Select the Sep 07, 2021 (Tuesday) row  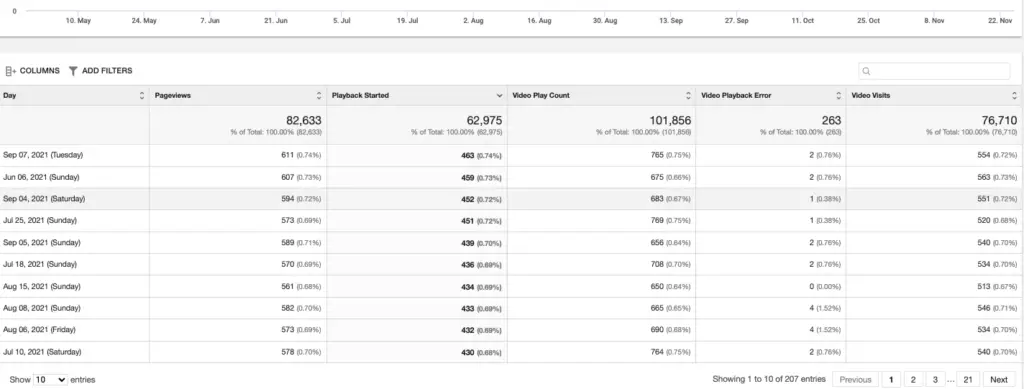coord(512,155)
